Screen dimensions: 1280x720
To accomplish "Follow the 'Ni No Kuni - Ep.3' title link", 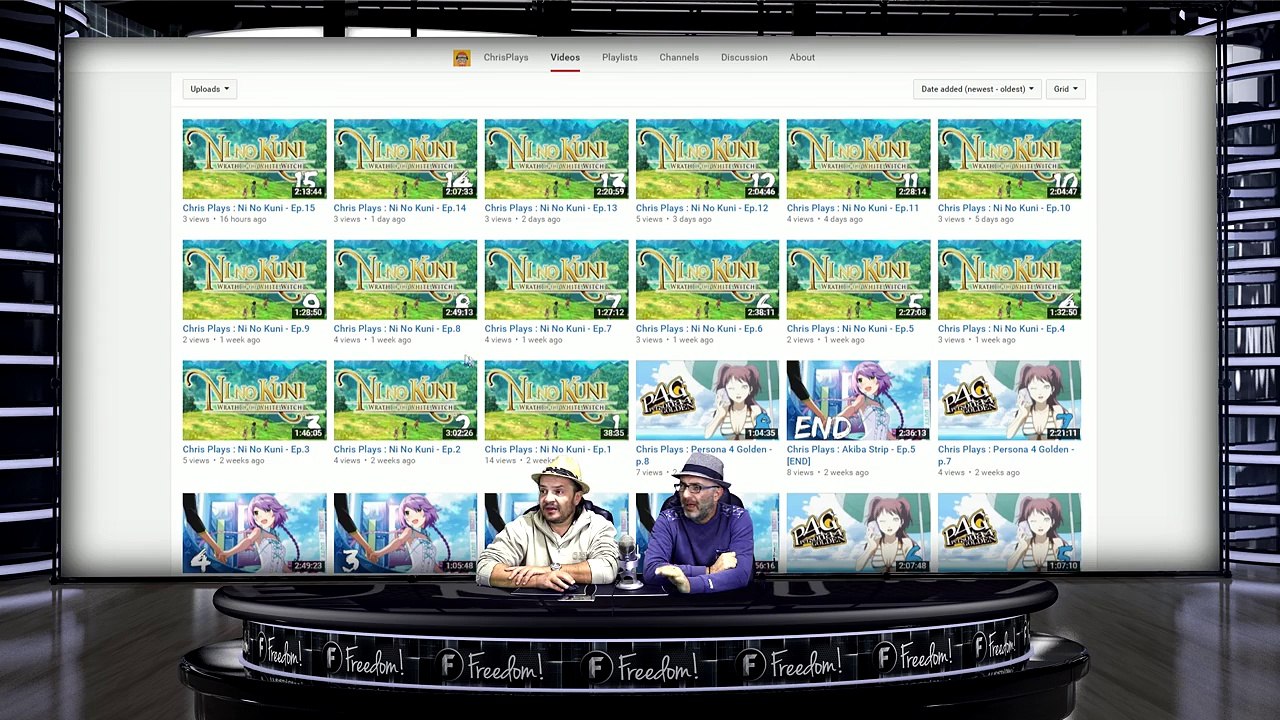I will 245,450.
